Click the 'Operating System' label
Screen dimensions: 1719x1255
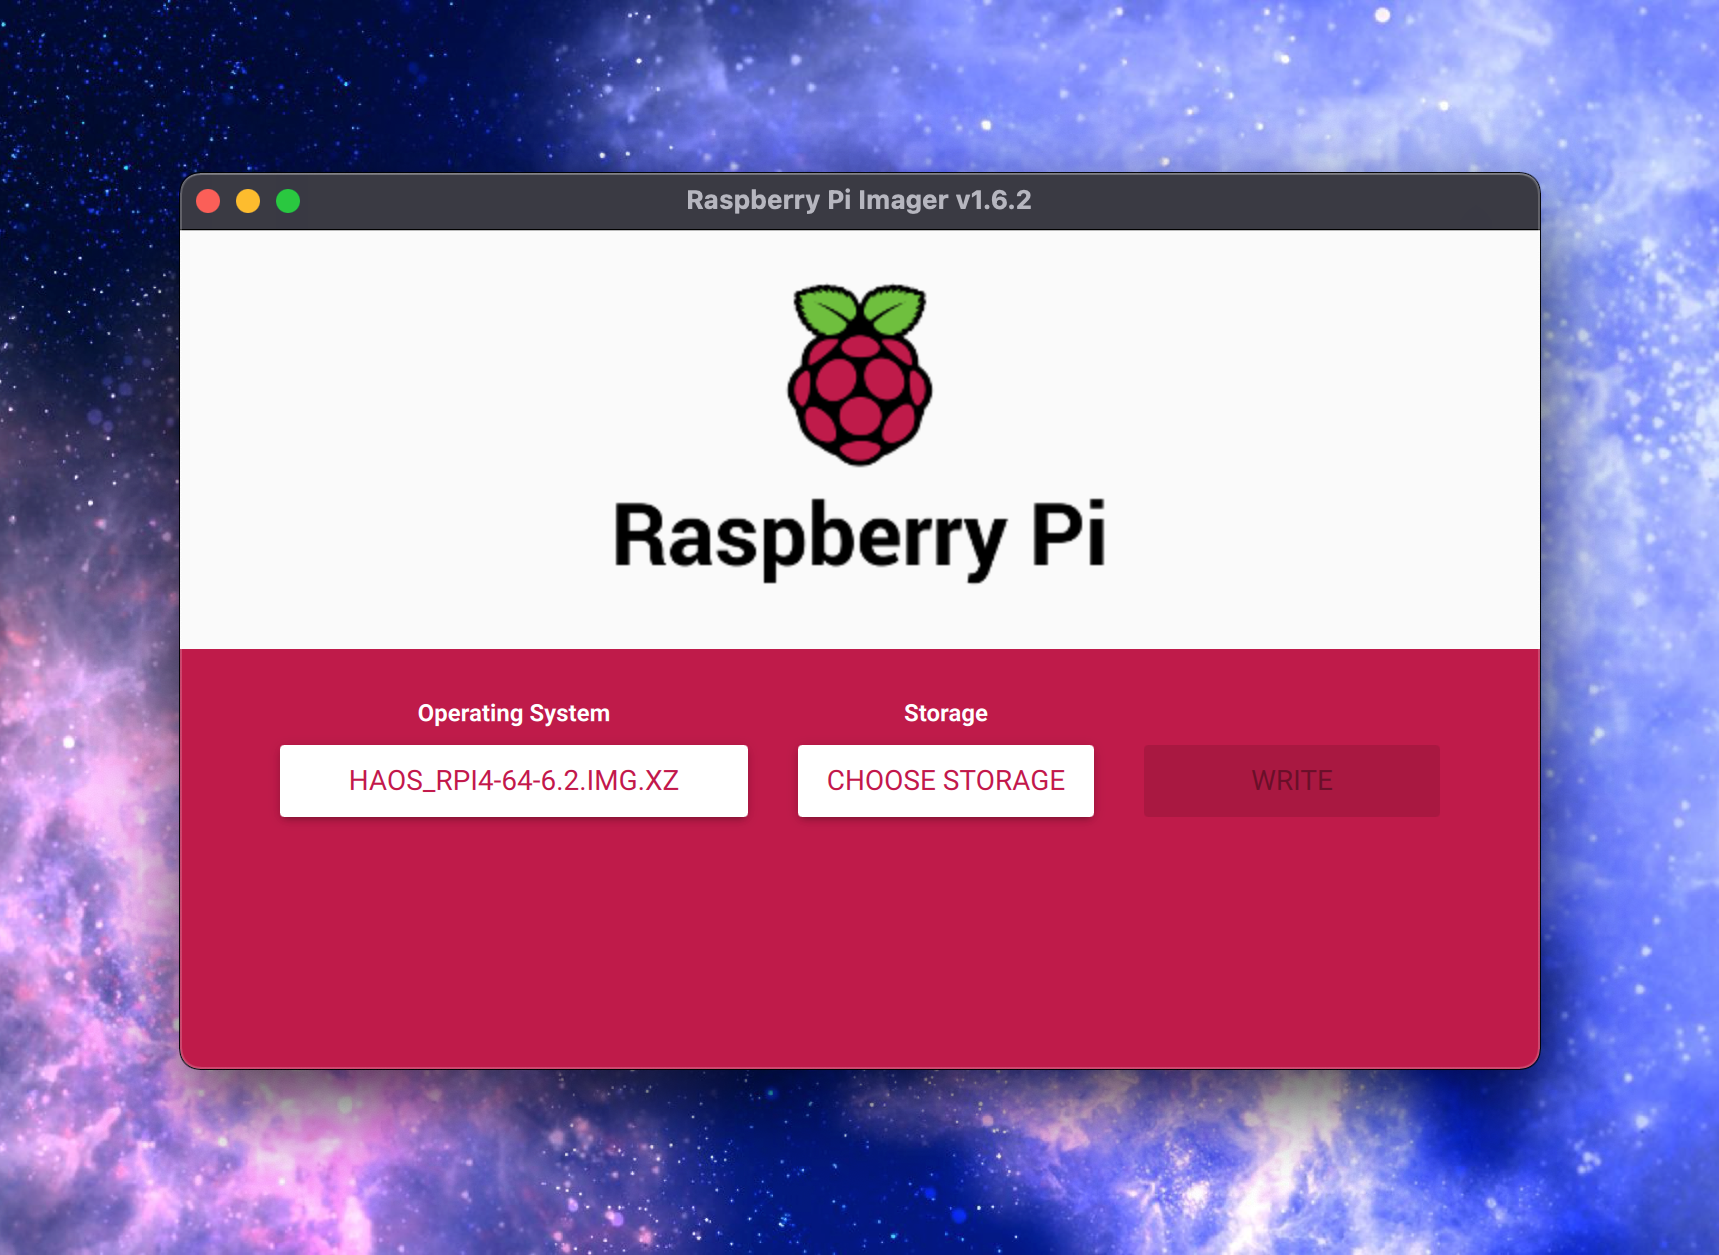coord(514,713)
